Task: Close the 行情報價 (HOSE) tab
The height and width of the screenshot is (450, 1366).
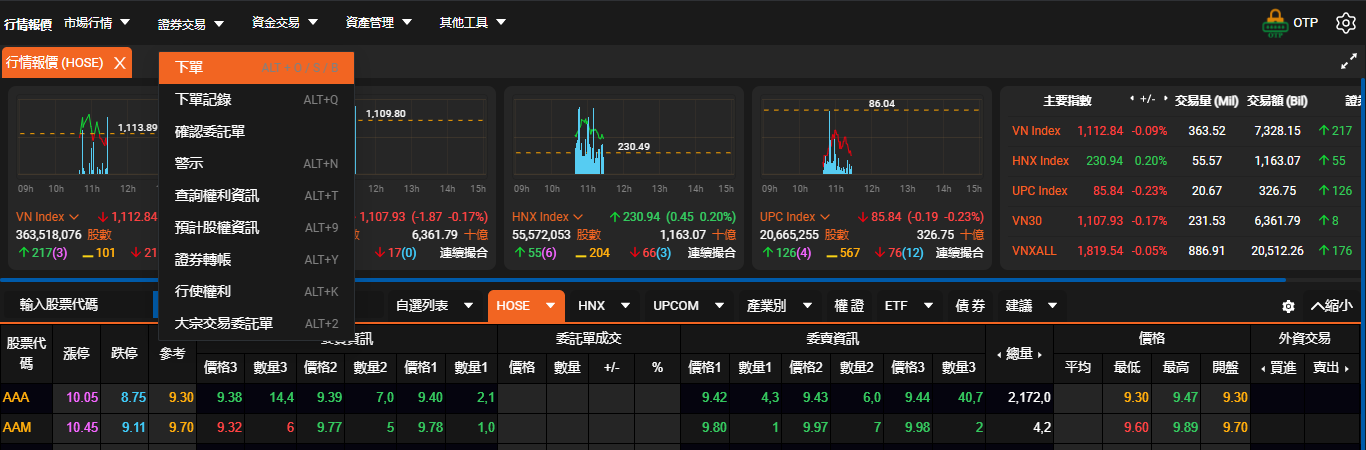Action: click(120, 63)
